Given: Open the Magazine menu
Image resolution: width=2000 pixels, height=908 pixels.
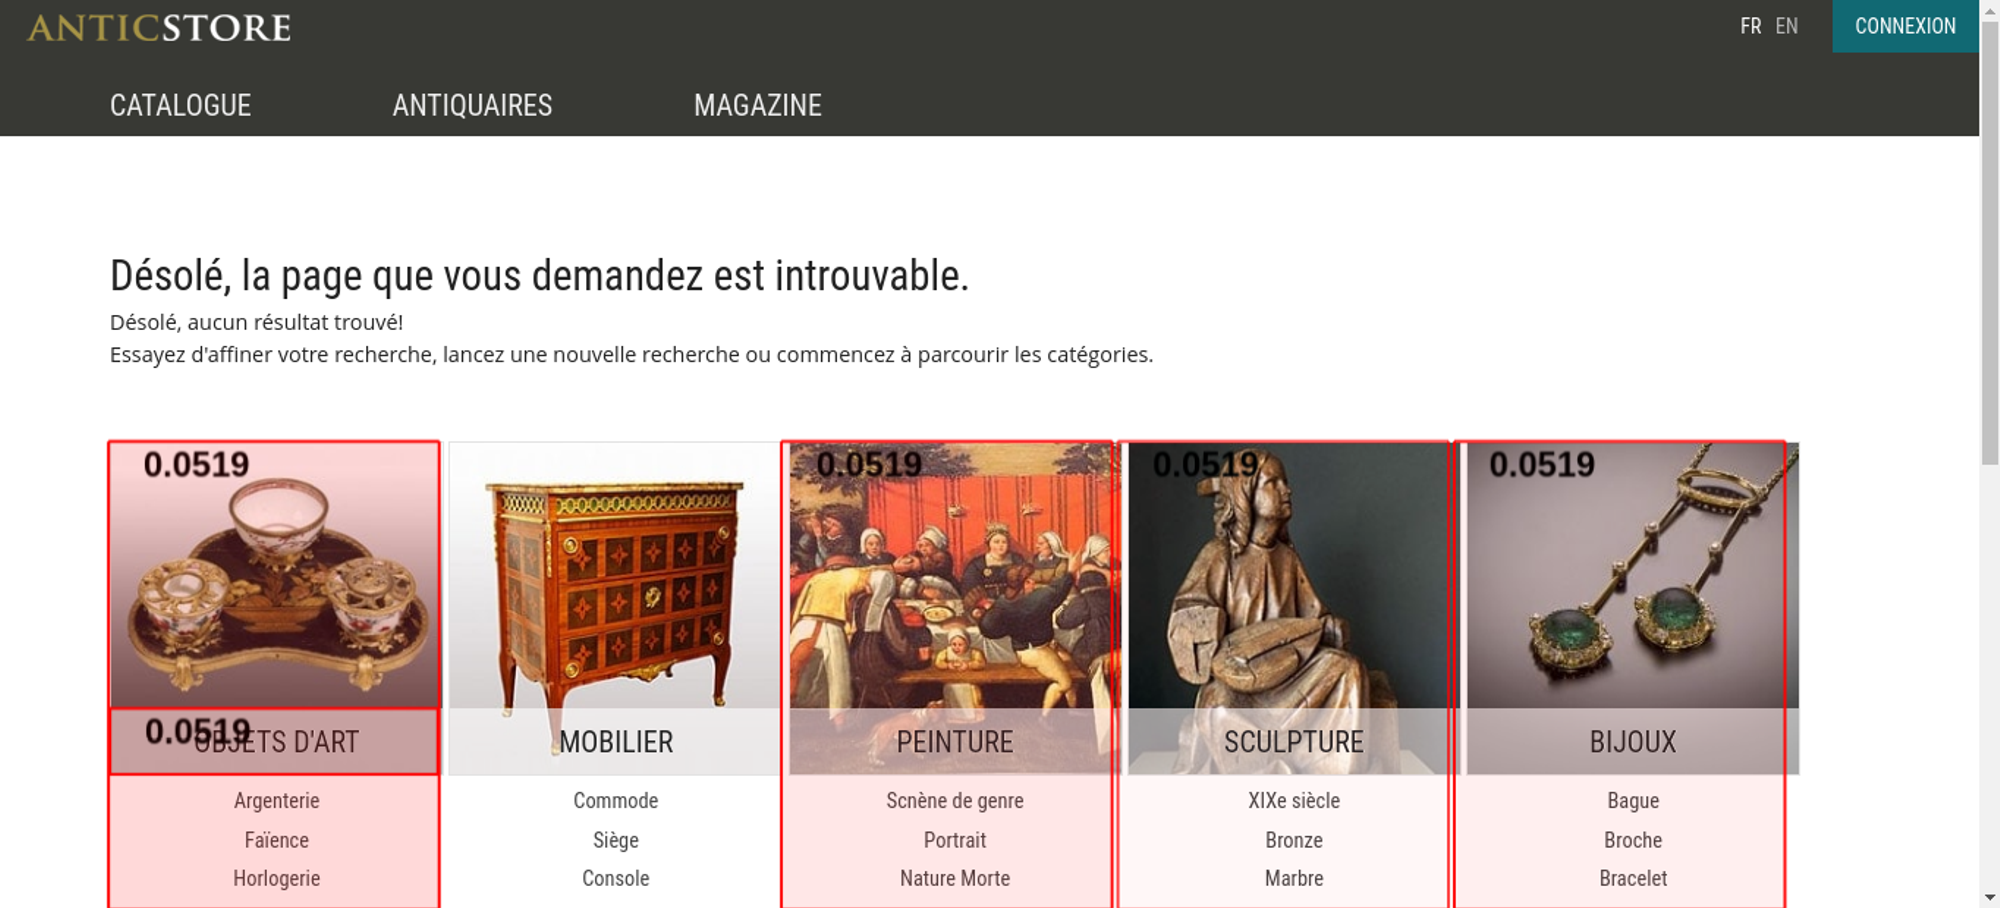Looking at the screenshot, I should tap(758, 105).
